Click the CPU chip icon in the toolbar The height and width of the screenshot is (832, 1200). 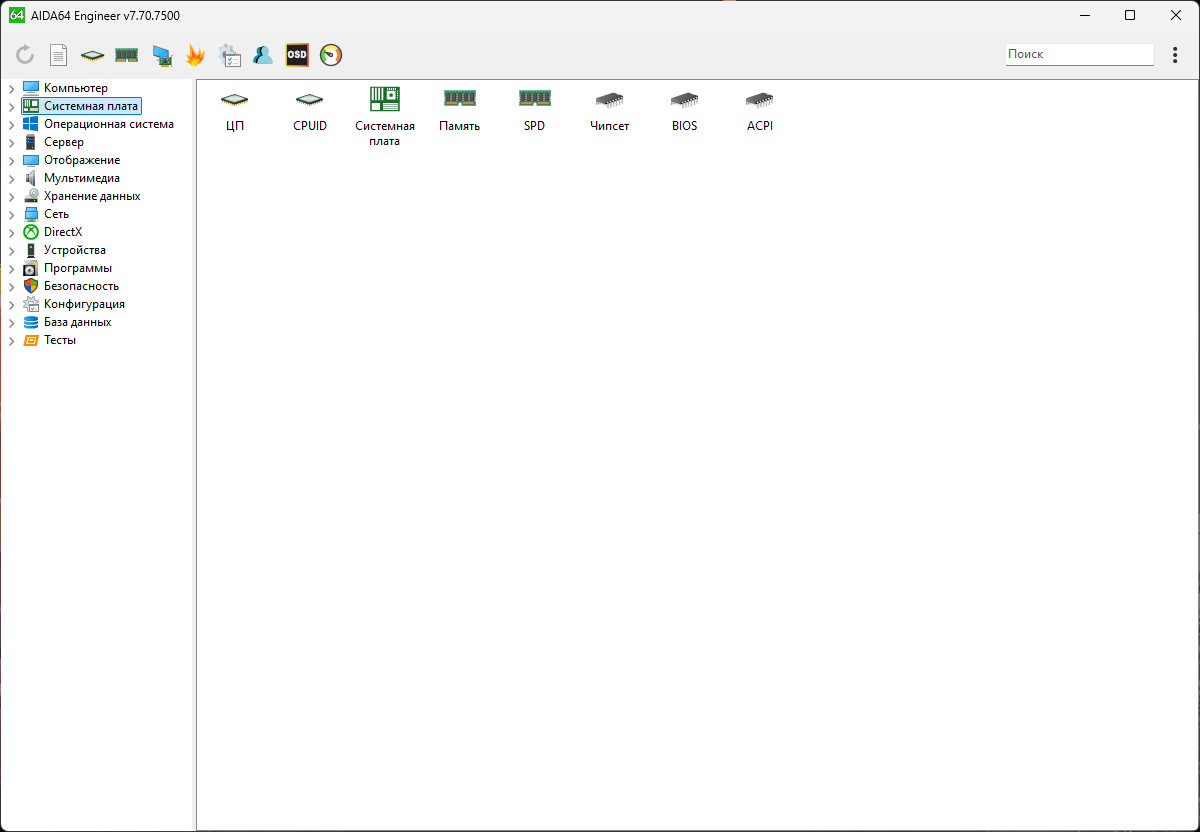pos(92,55)
